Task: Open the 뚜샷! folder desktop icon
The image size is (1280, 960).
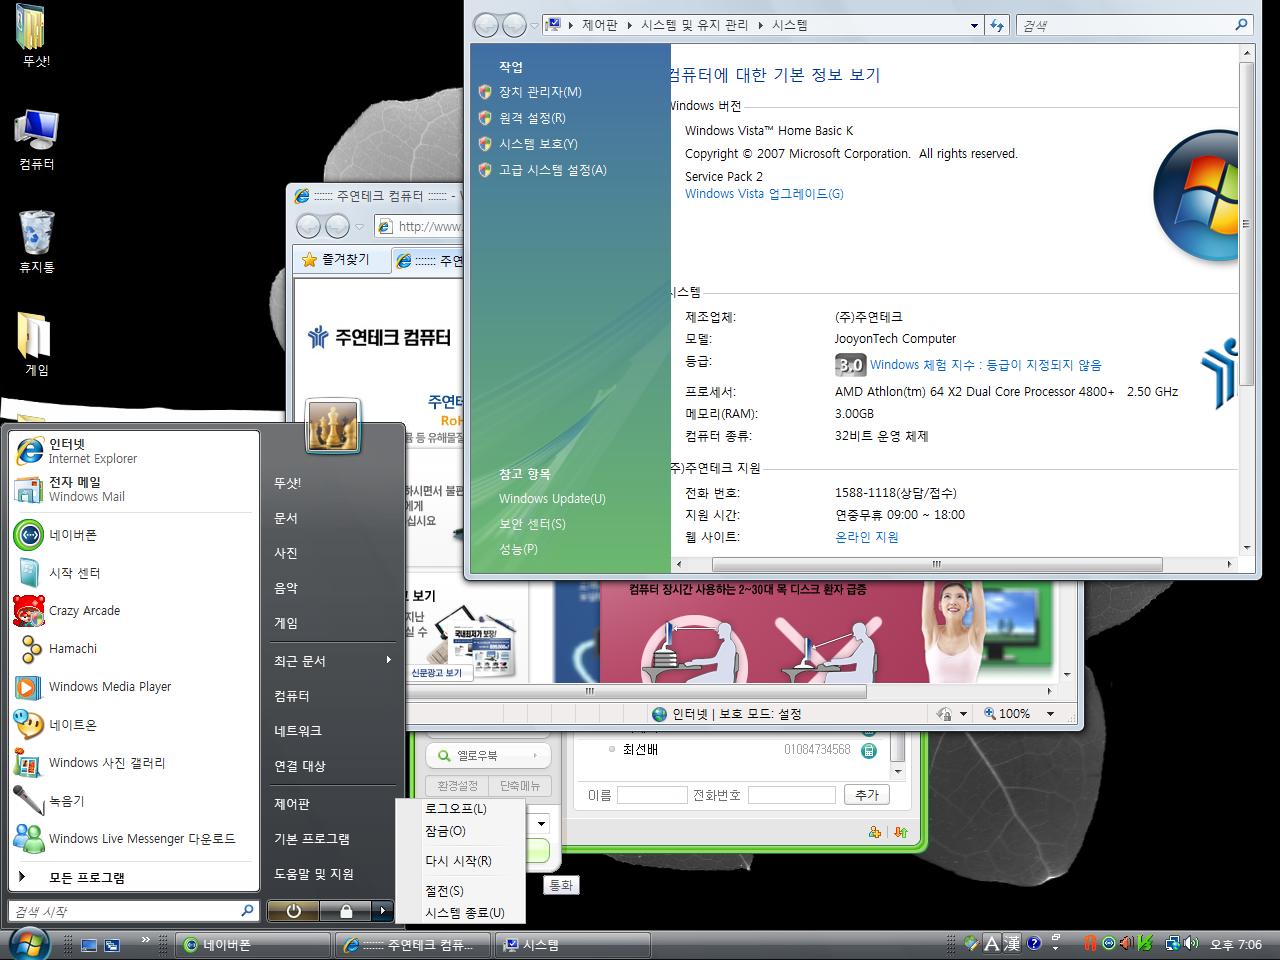Action: tap(36, 35)
